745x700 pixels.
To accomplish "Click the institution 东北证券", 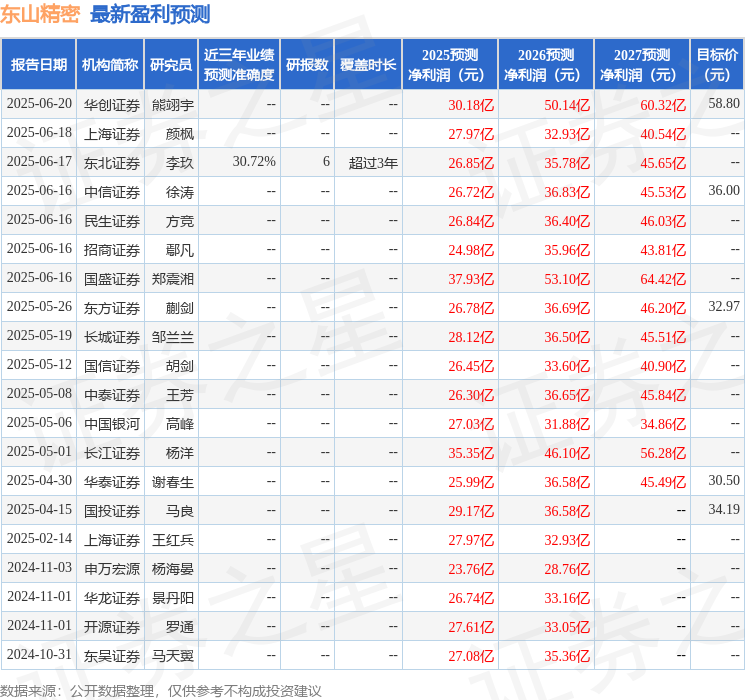I will [112, 163].
